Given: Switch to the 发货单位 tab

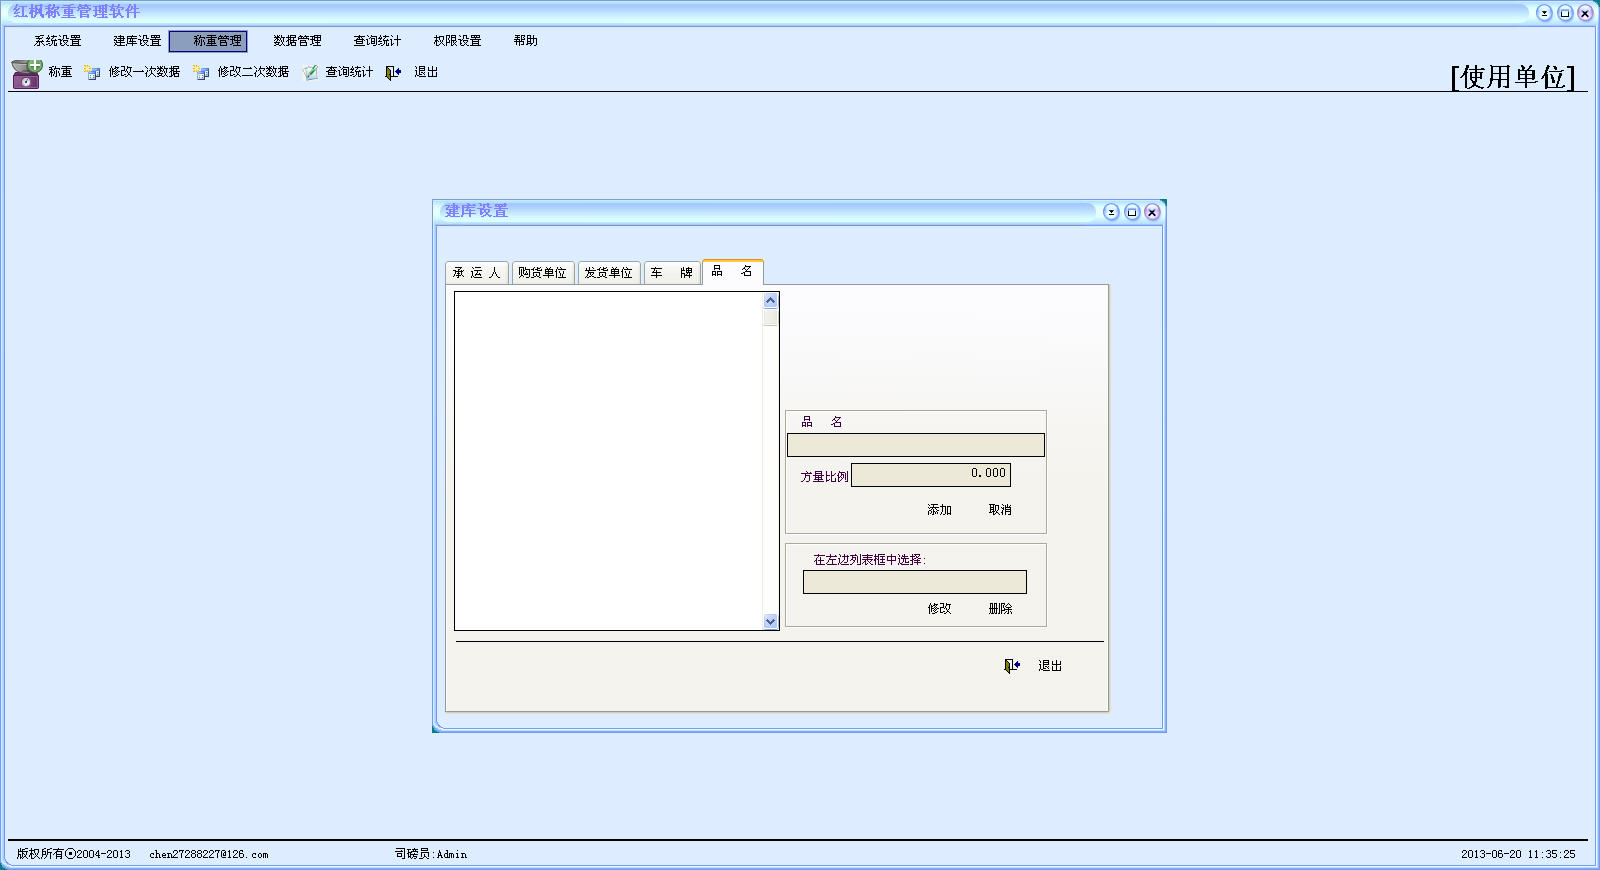Looking at the screenshot, I should 609,273.
